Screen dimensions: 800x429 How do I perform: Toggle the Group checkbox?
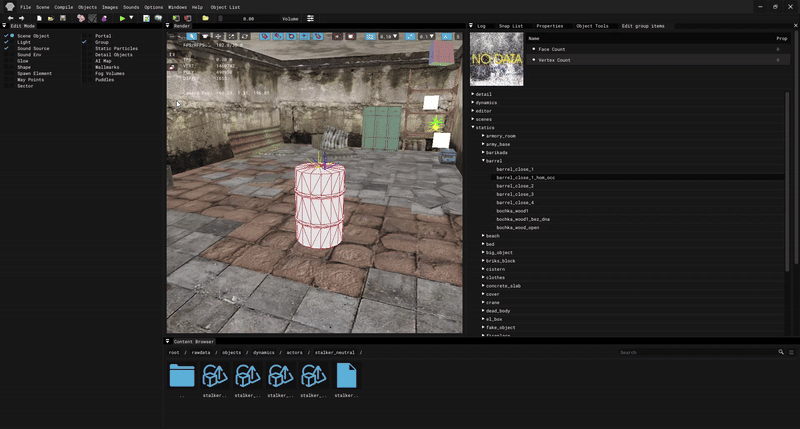84,42
